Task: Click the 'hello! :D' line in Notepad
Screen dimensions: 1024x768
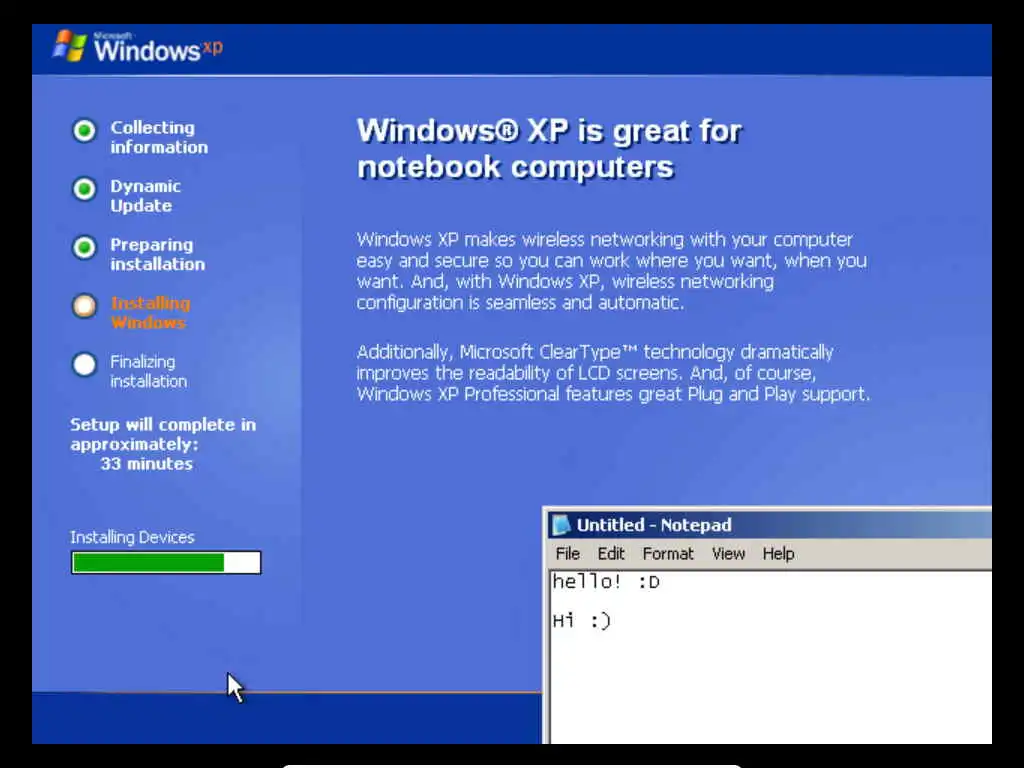Action: click(606, 582)
